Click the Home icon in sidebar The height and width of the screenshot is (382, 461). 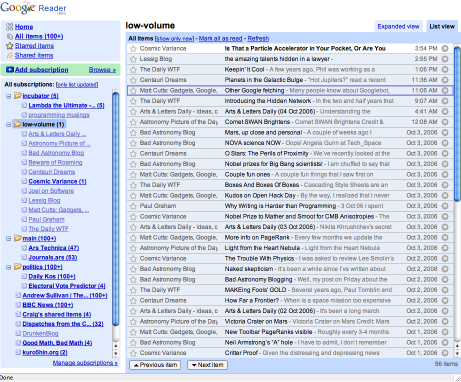[10, 27]
